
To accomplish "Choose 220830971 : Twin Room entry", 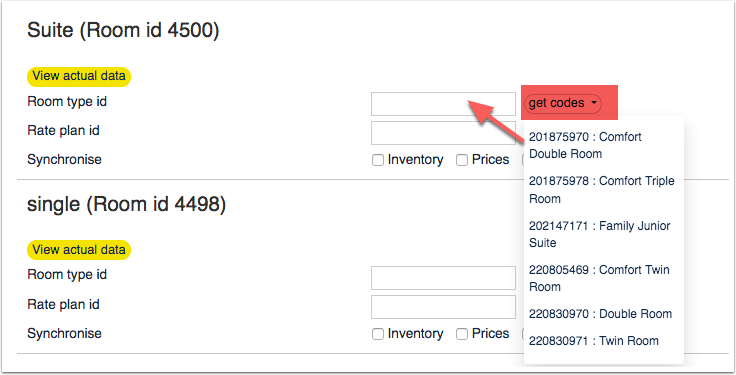I will click(593, 341).
